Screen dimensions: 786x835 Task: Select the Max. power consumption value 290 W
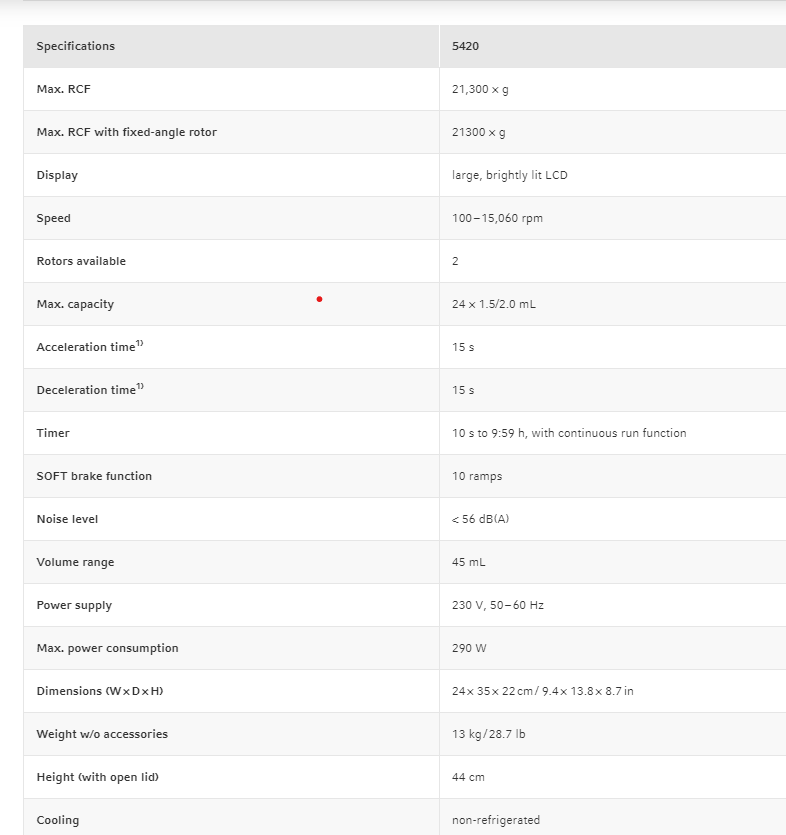[x=469, y=648]
